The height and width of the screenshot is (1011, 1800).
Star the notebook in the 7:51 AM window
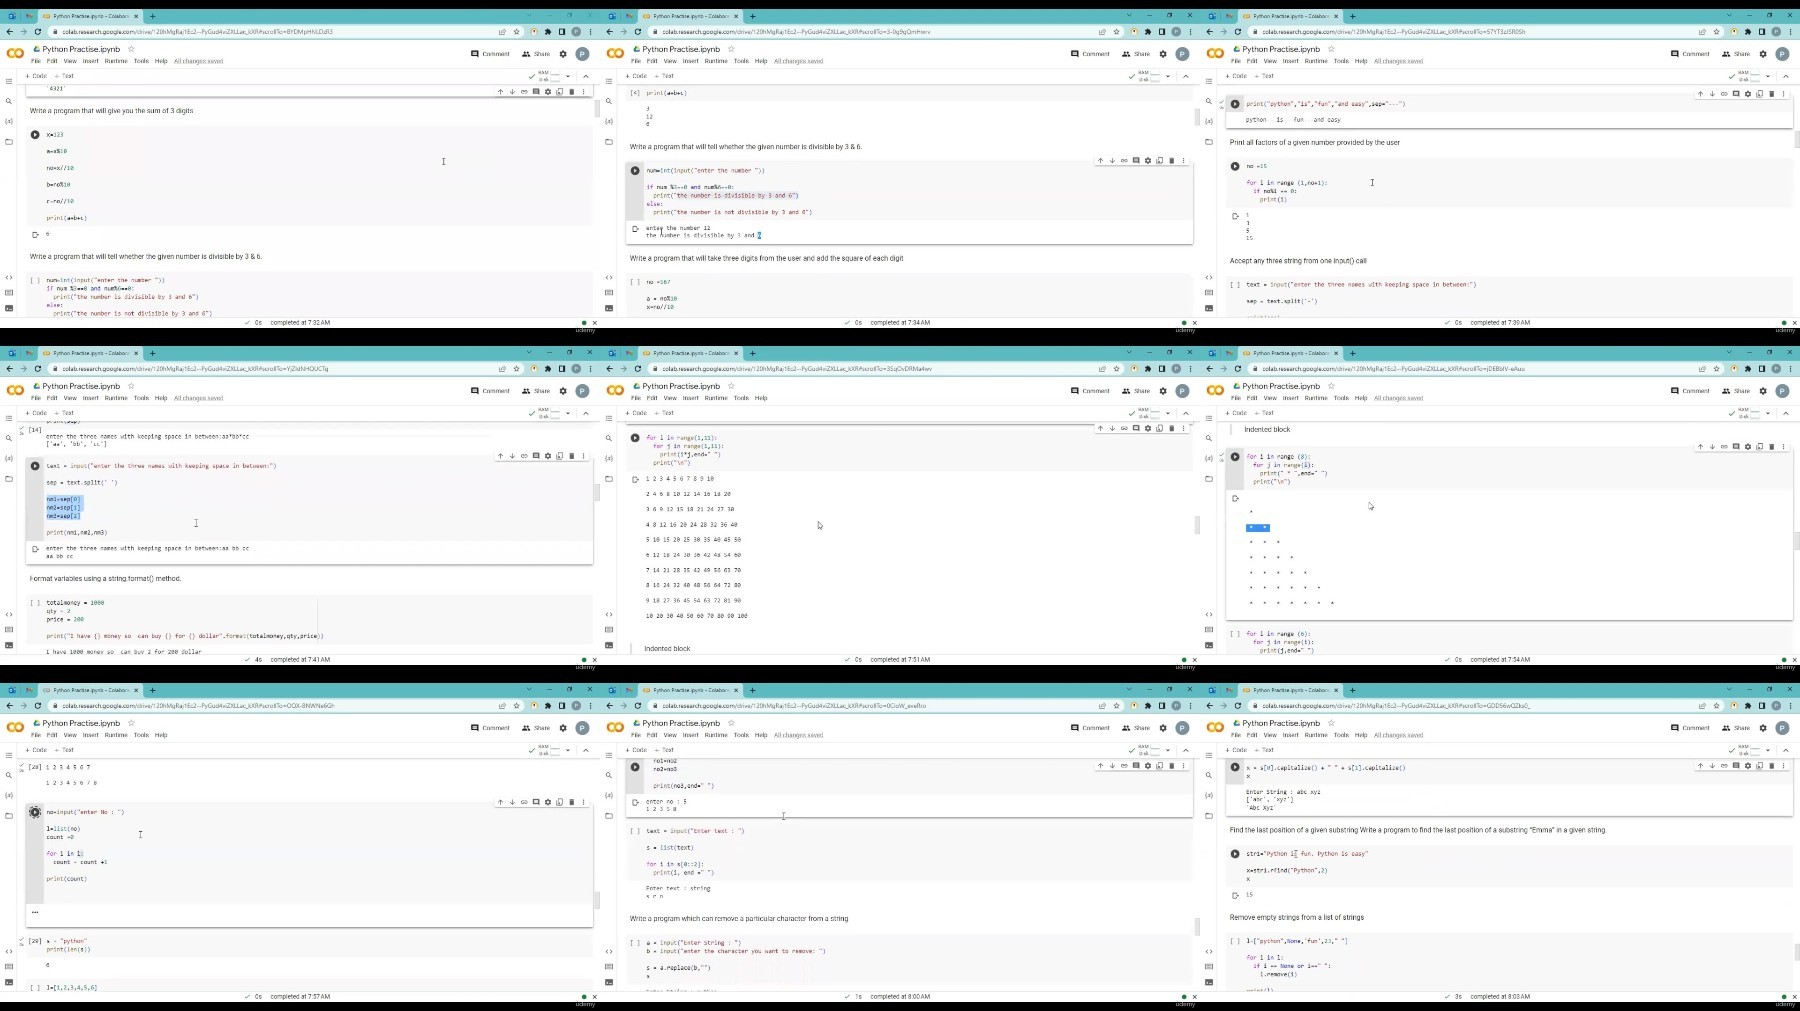(x=731, y=385)
